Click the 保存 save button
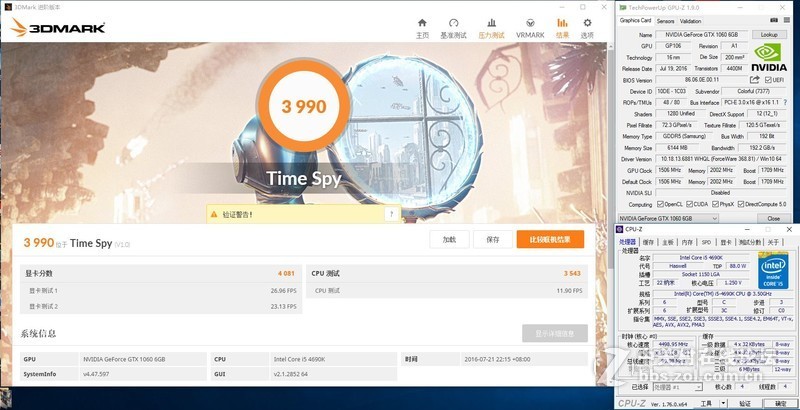Viewport: 800px width, 410px height. pos(492,239)
